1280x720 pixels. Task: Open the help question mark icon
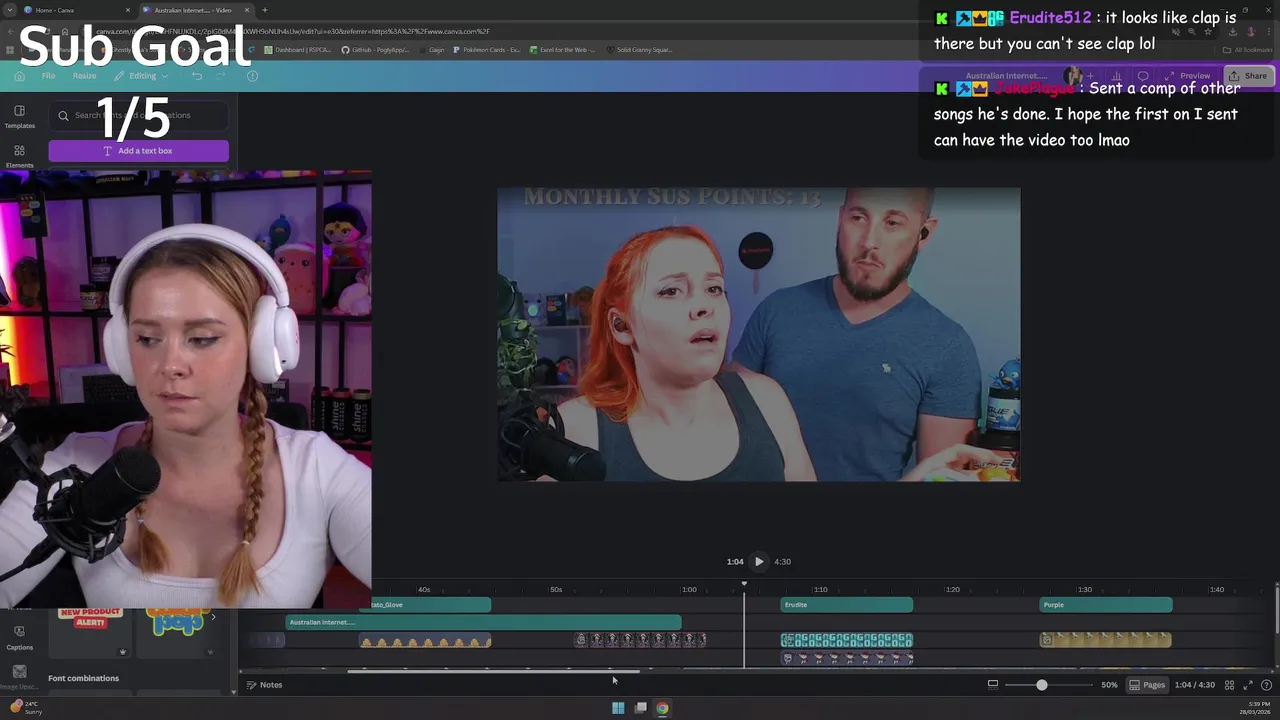[1266, 685]
